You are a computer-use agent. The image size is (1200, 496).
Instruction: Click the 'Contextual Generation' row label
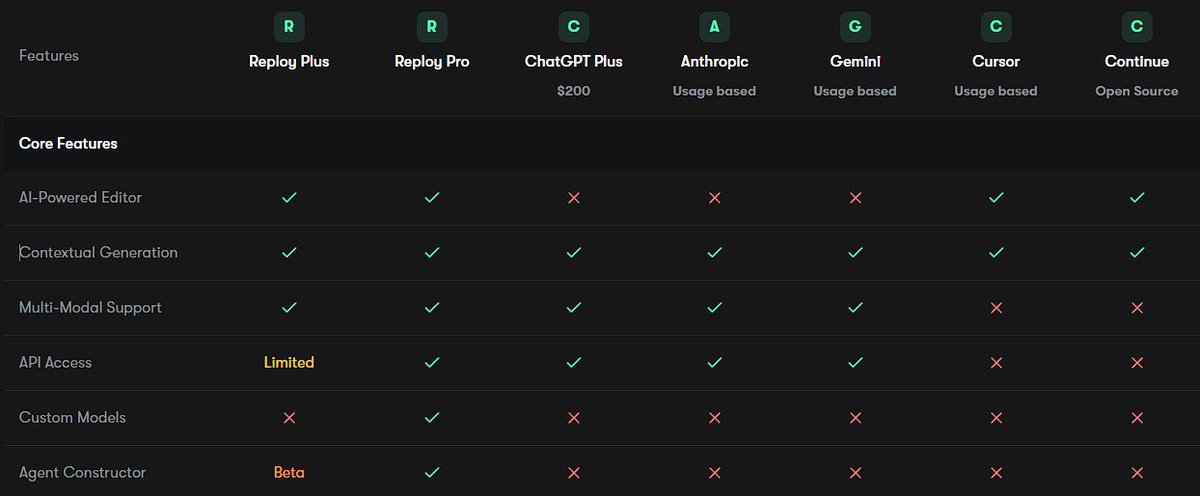pyautogui.click(x=98, y=253)
